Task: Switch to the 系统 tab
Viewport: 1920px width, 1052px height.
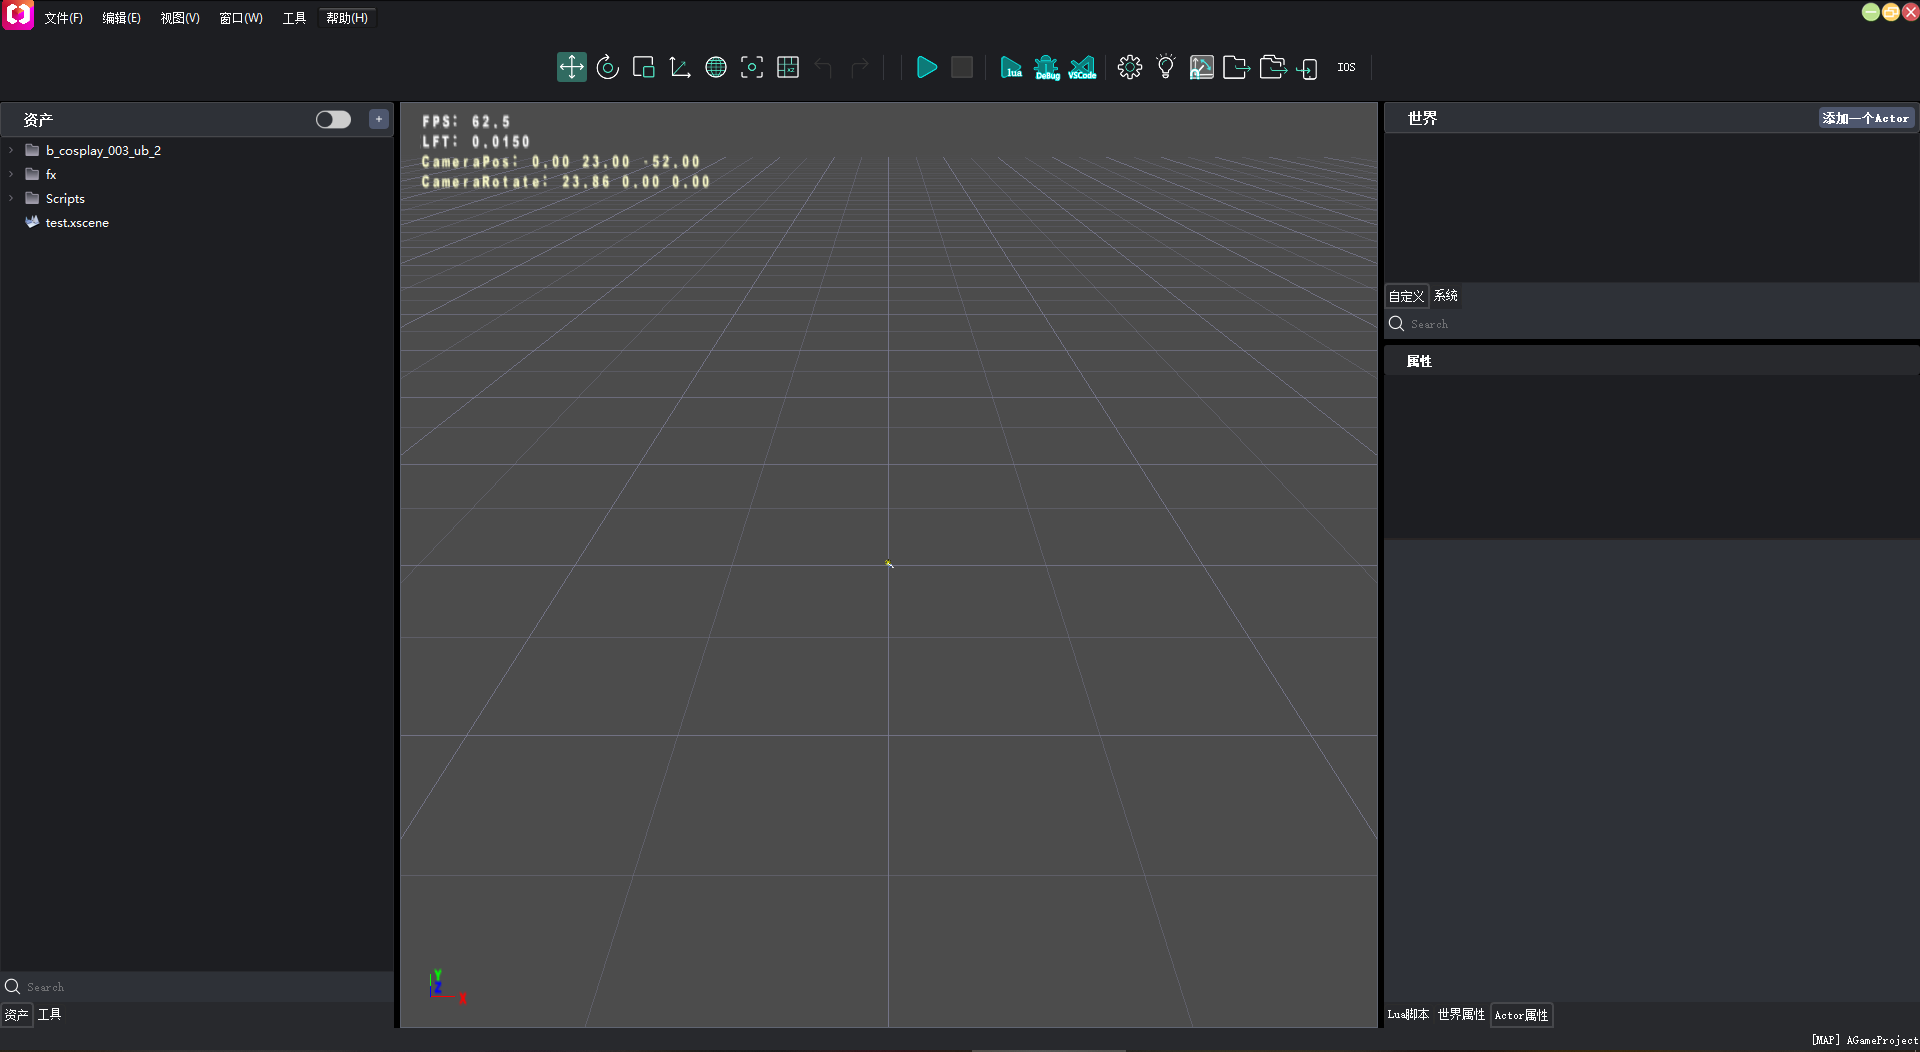Action: coord(1446,296)
